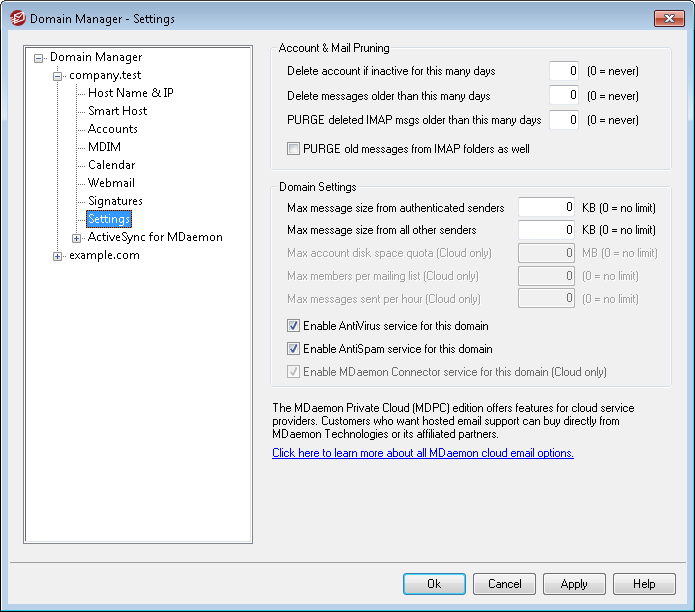Open the Webmail page
This screenshot has height=612, width=695.
point(111,183)
